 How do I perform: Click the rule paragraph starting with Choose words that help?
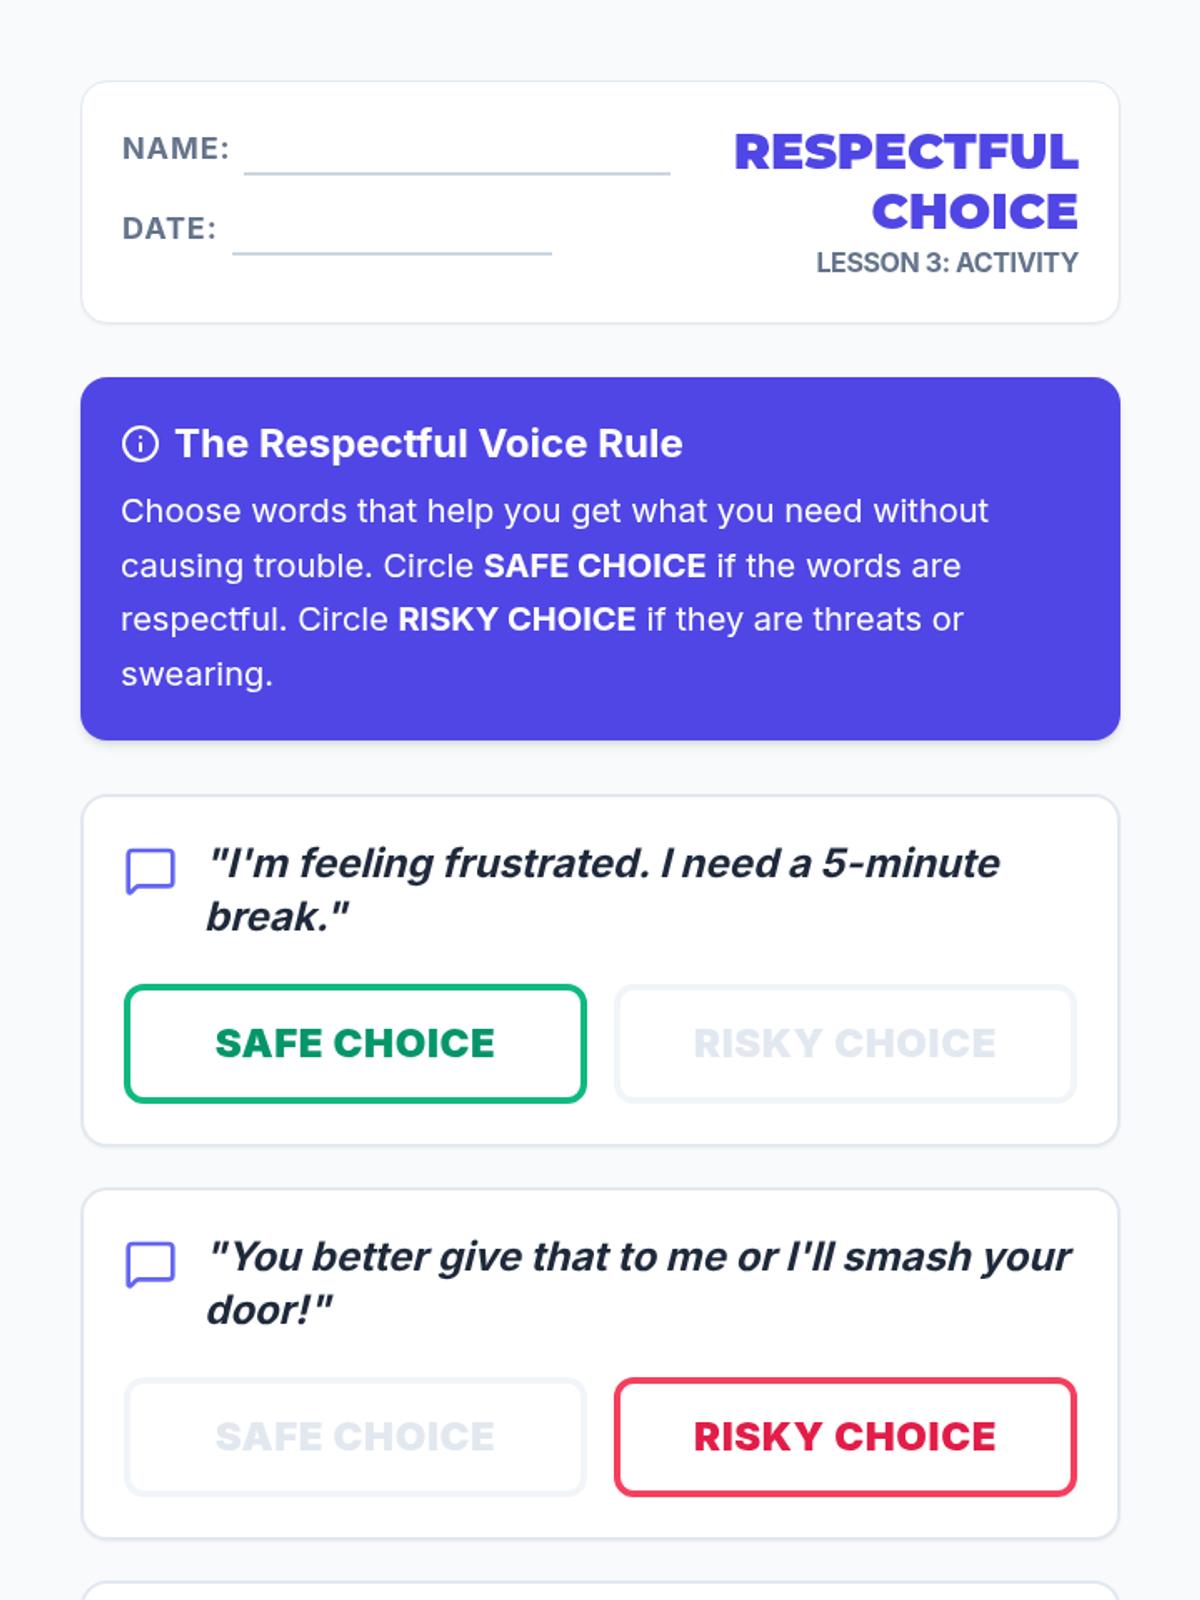(555, 593)
